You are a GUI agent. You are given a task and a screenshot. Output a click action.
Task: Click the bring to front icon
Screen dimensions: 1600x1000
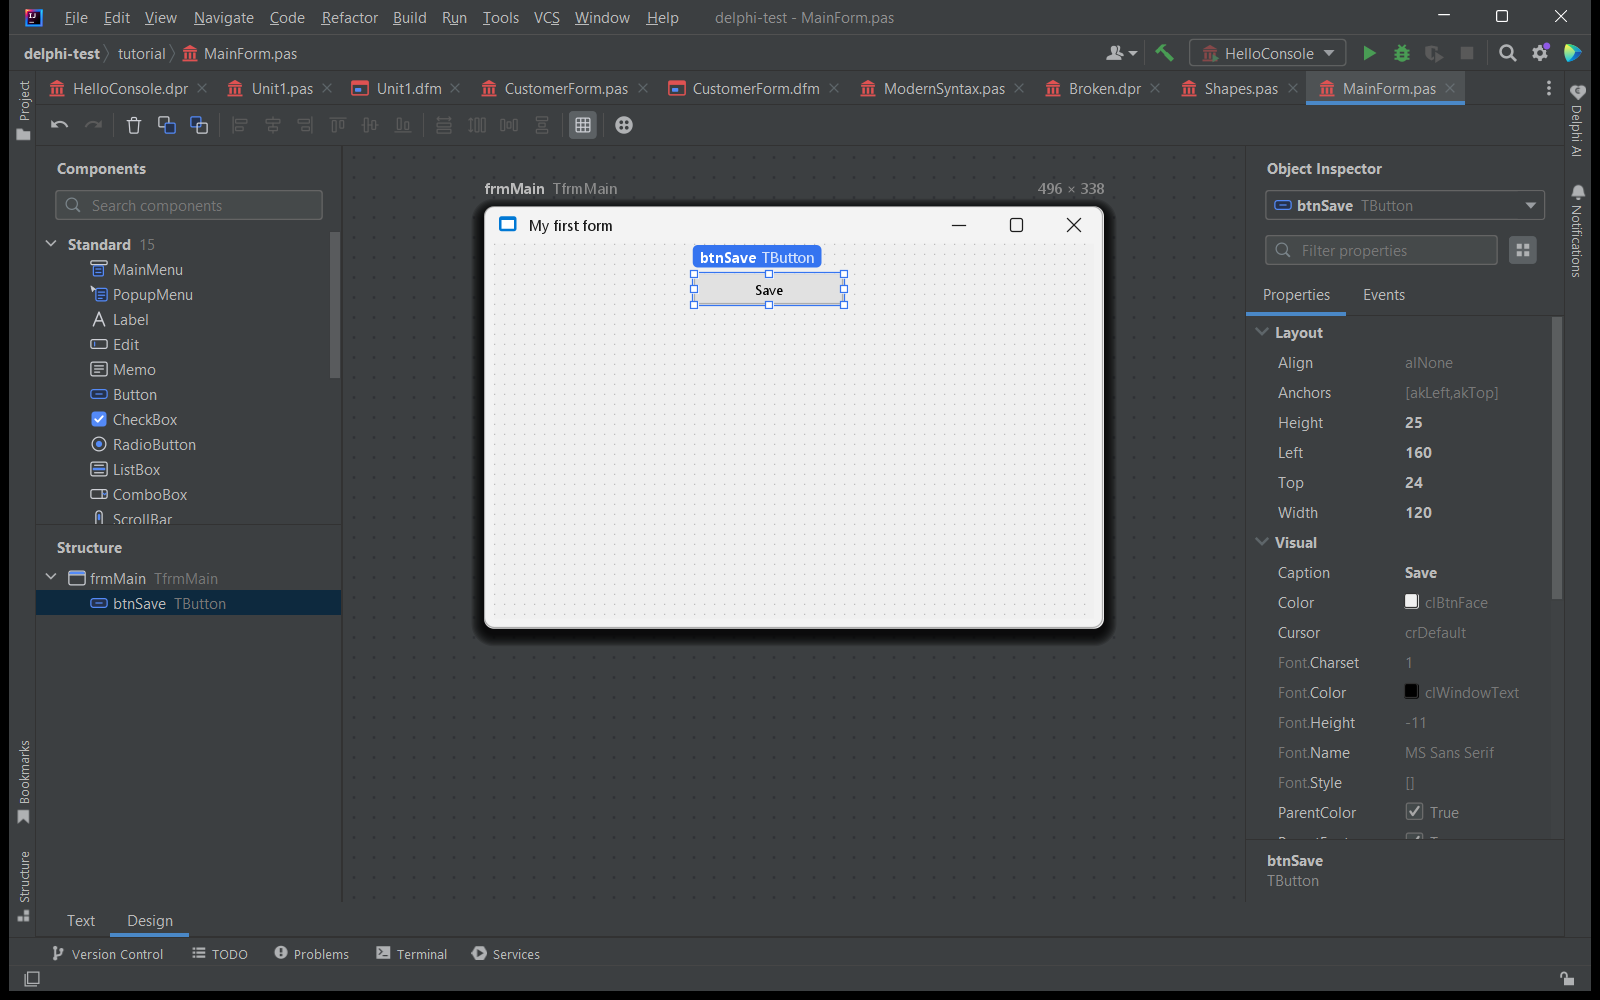[166, 125]
